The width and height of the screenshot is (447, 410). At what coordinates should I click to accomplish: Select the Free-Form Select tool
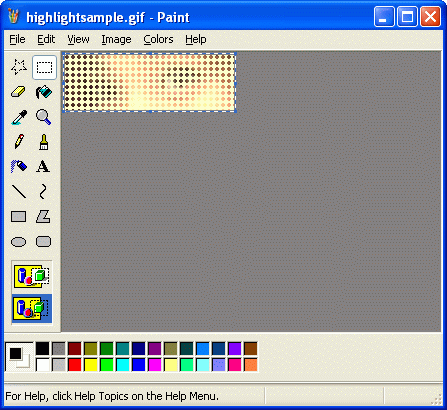point(19,67)
